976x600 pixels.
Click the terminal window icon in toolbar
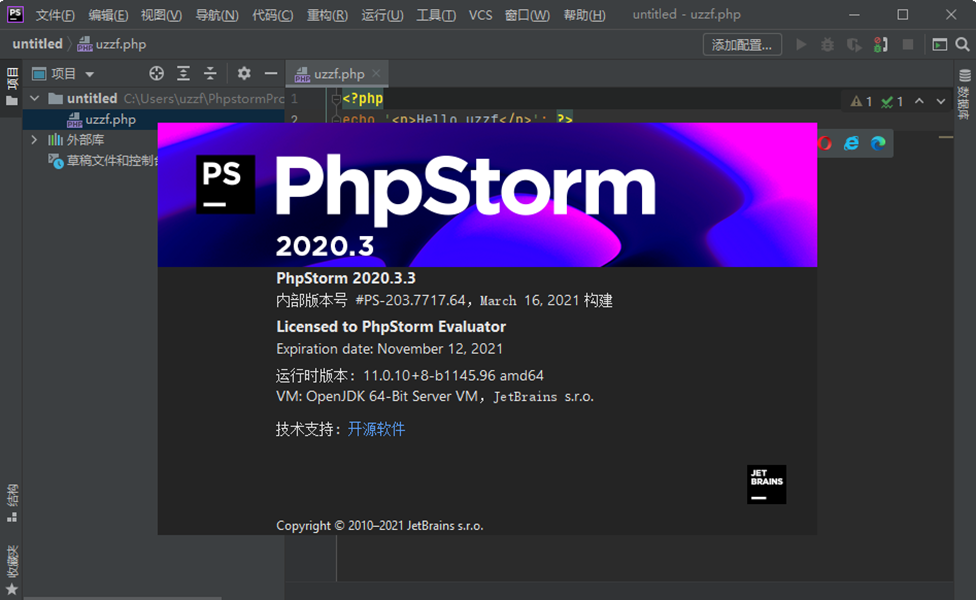[939, 45]
